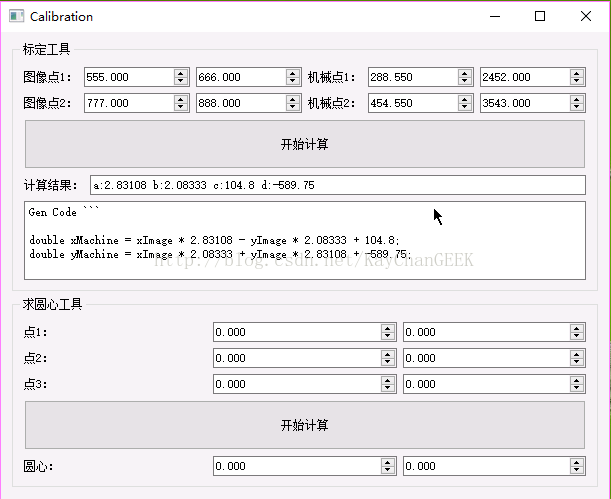The height and width of the screenshot is (499, 611).
Task: Increase 点1 second value with up arrow
Action: 577,328
